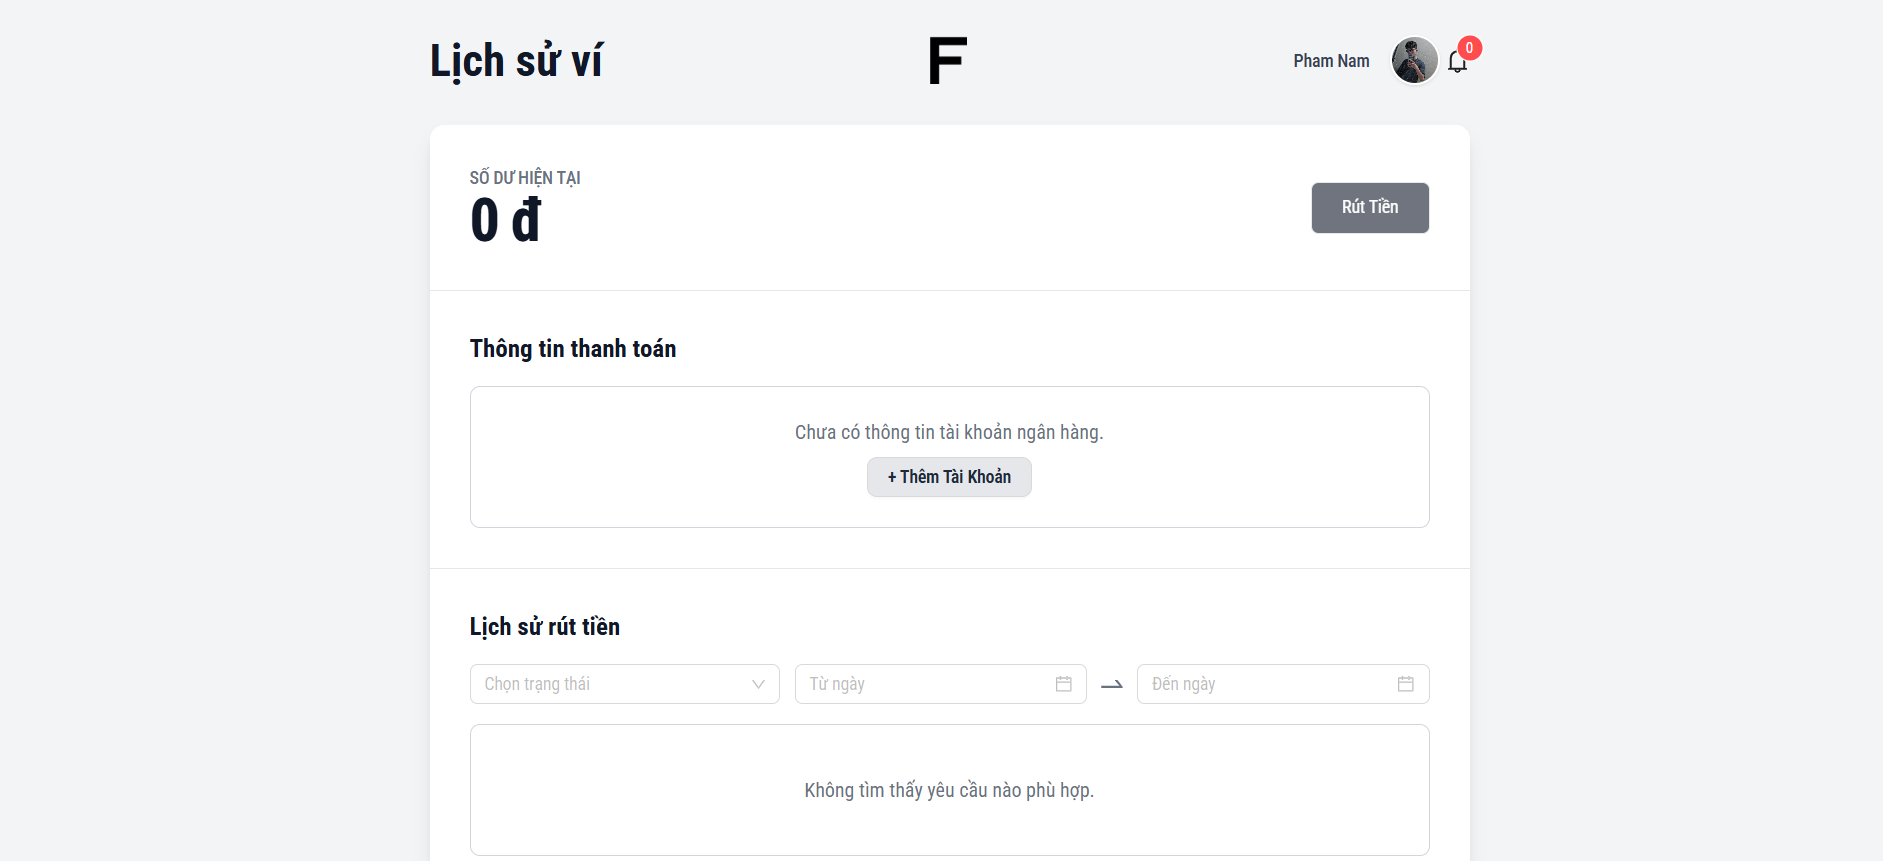Click the red notification count badge
The height and width of the screenshot is (861, 1883).
click(x=1469, y=48)
